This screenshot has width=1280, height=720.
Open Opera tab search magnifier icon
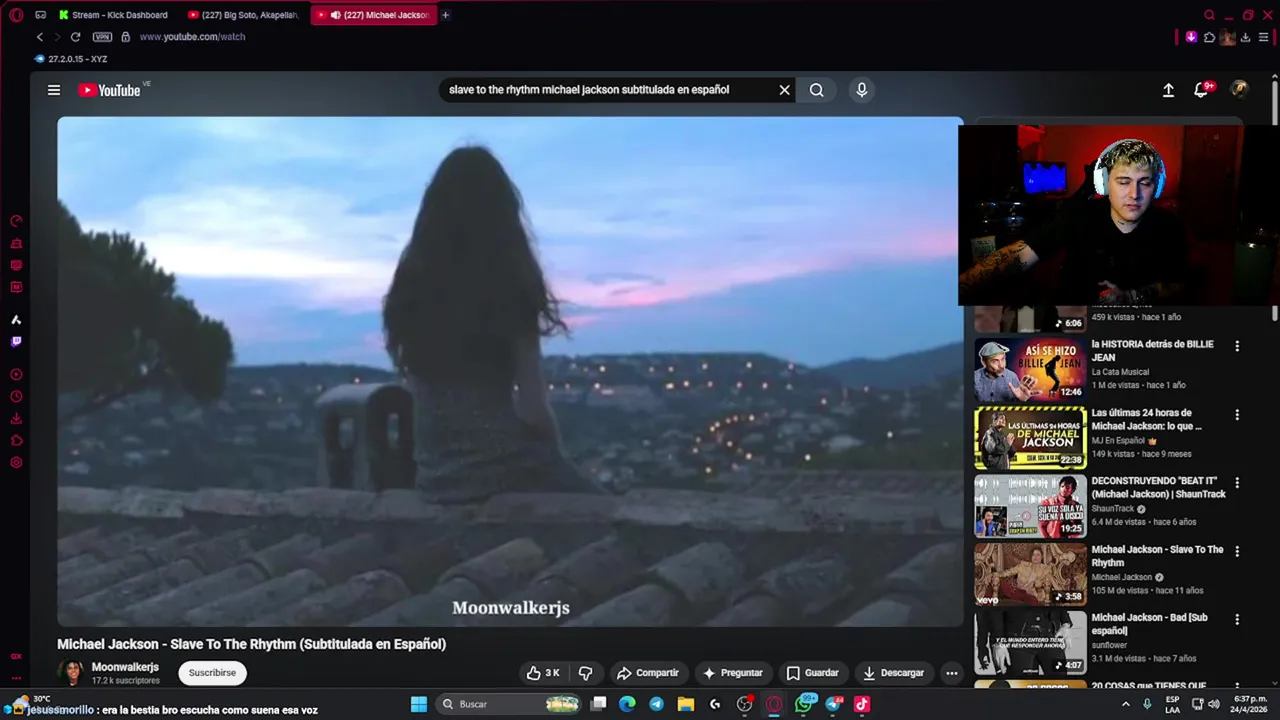[1209, 15]
